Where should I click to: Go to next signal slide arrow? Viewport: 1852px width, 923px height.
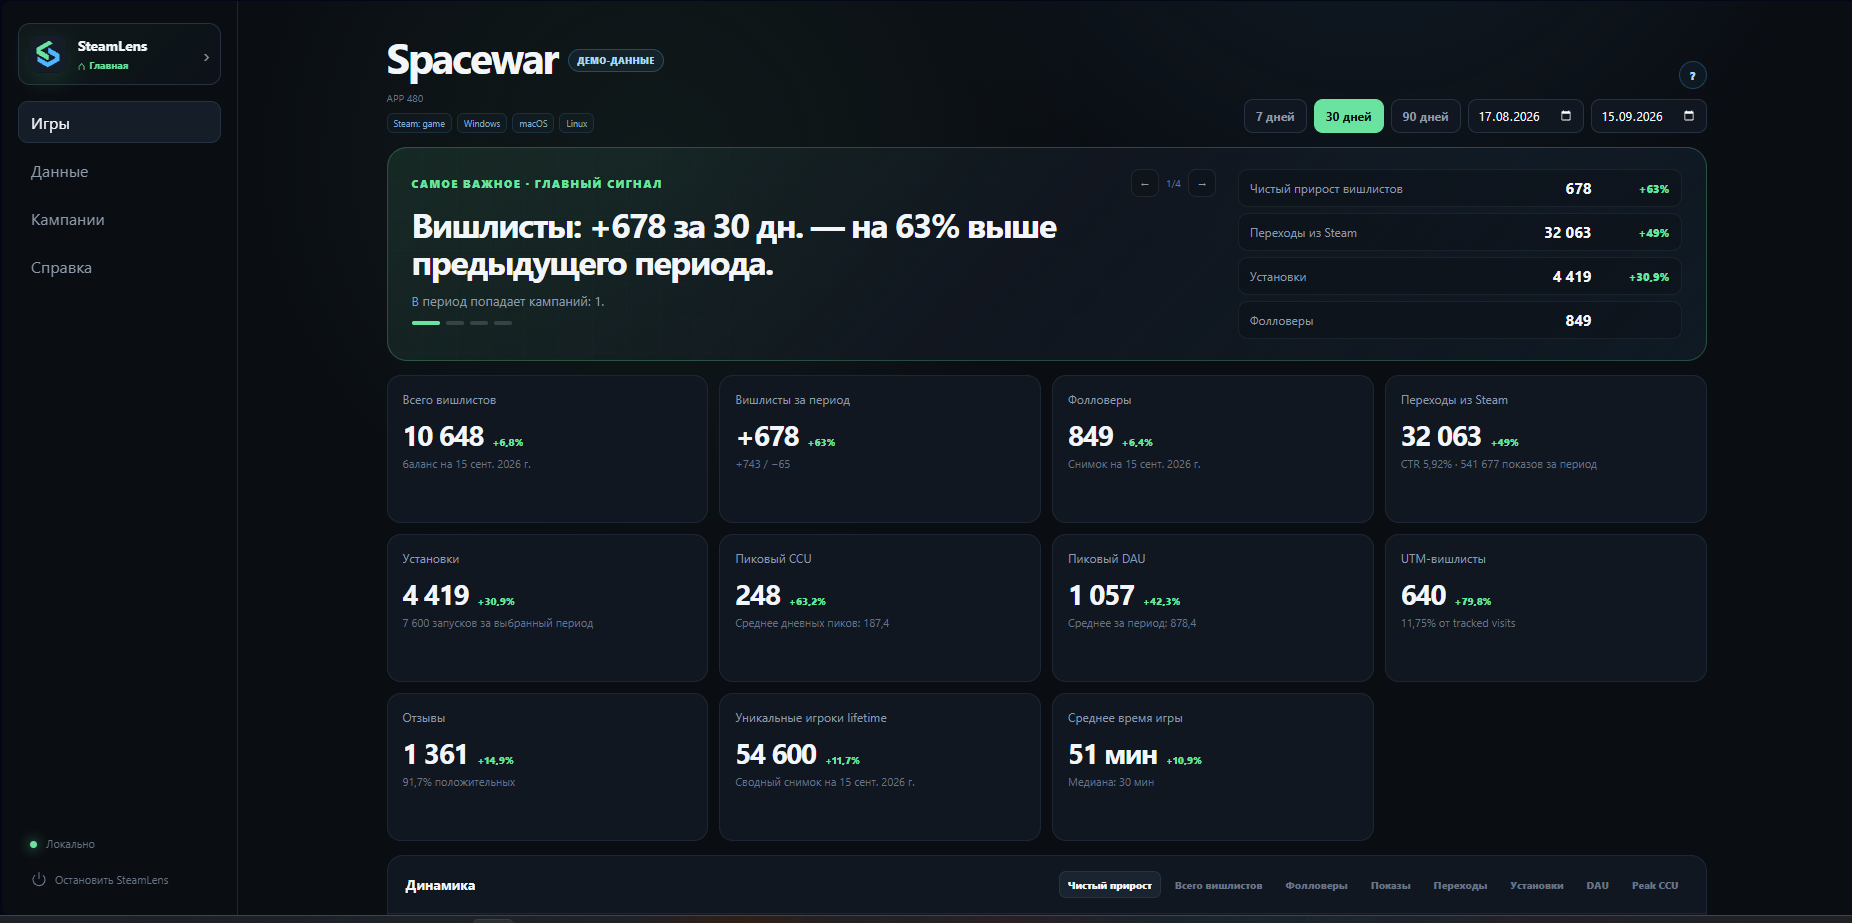[x=1202, y=184]
